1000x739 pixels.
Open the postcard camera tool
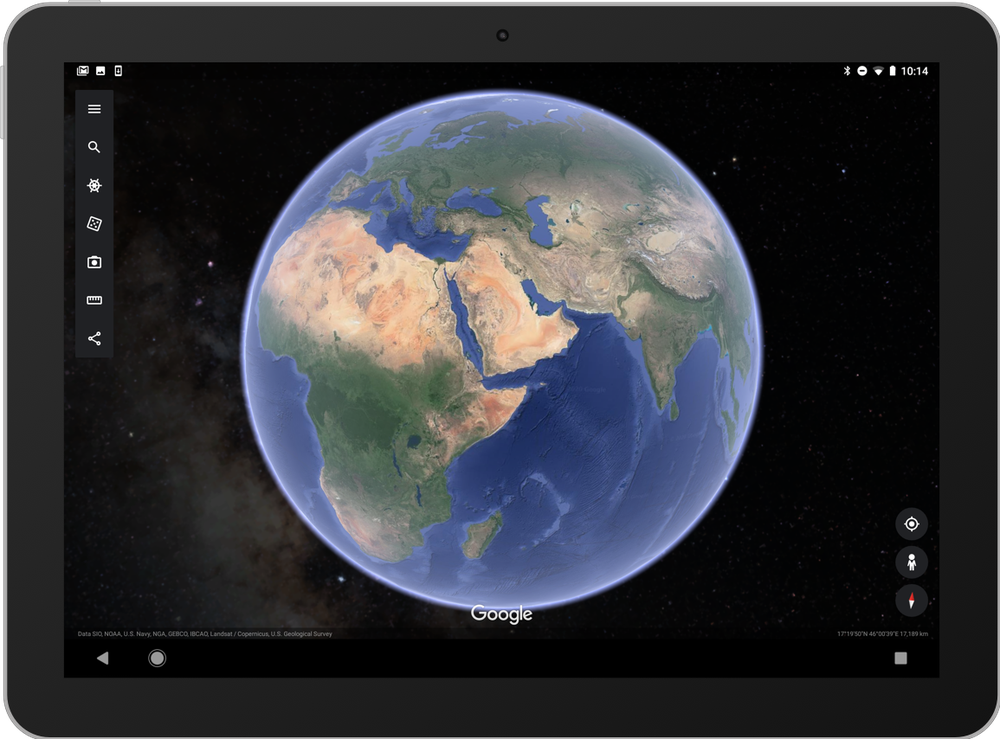pos(94,262)
